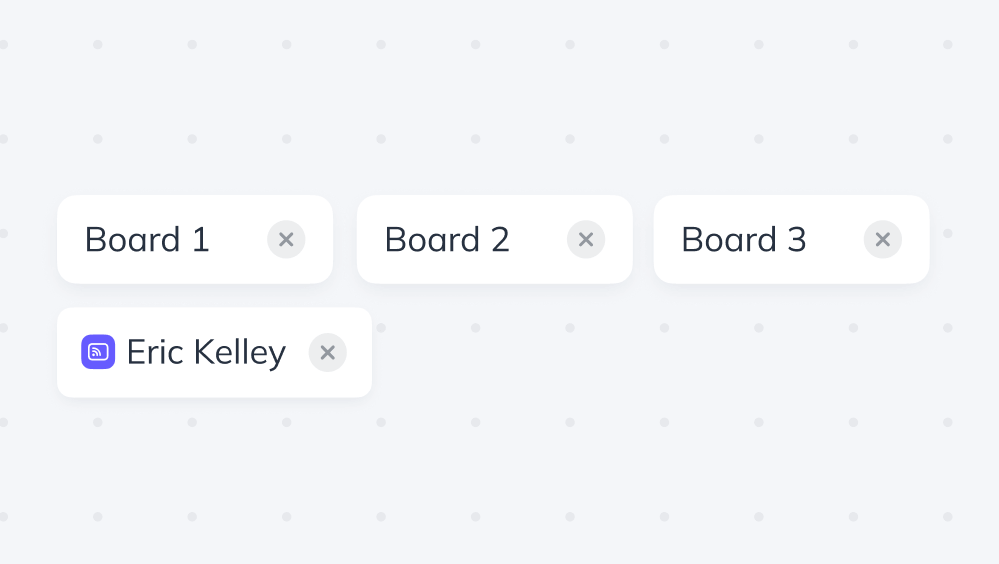Remove the Board 2 chip

[586, 240]
